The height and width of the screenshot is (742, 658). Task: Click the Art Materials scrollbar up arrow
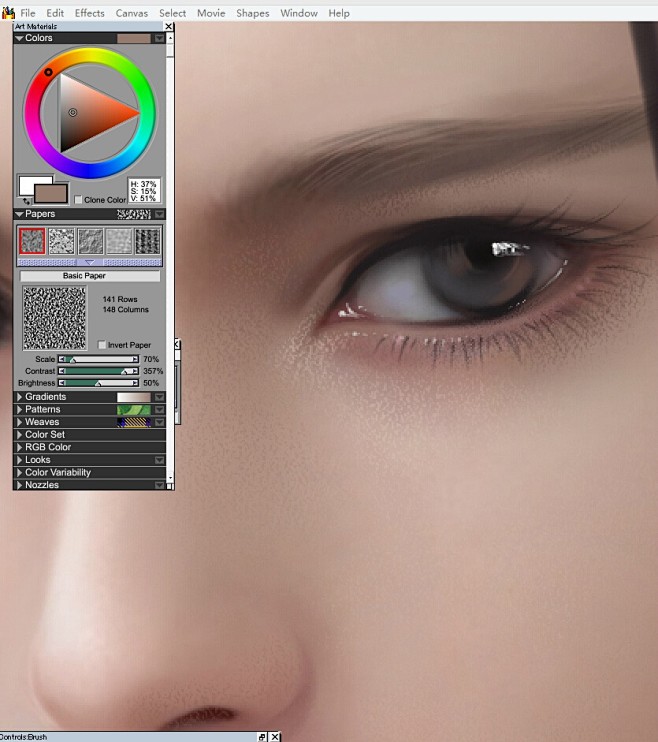(x=170, y=38)
